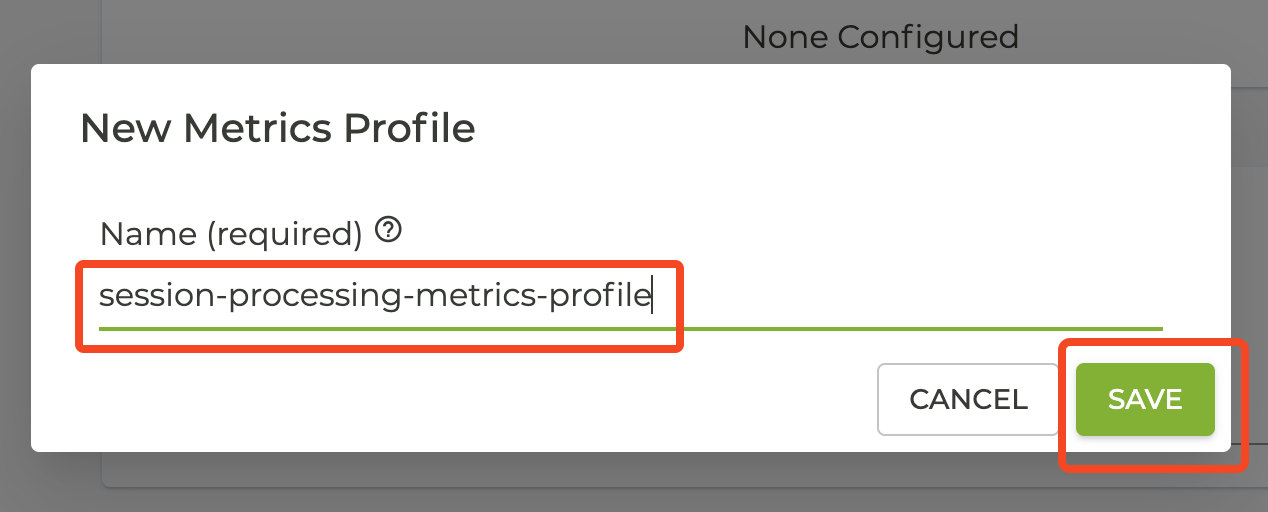
Task: Click the word "None" in the background
Action: click(786, 38)
